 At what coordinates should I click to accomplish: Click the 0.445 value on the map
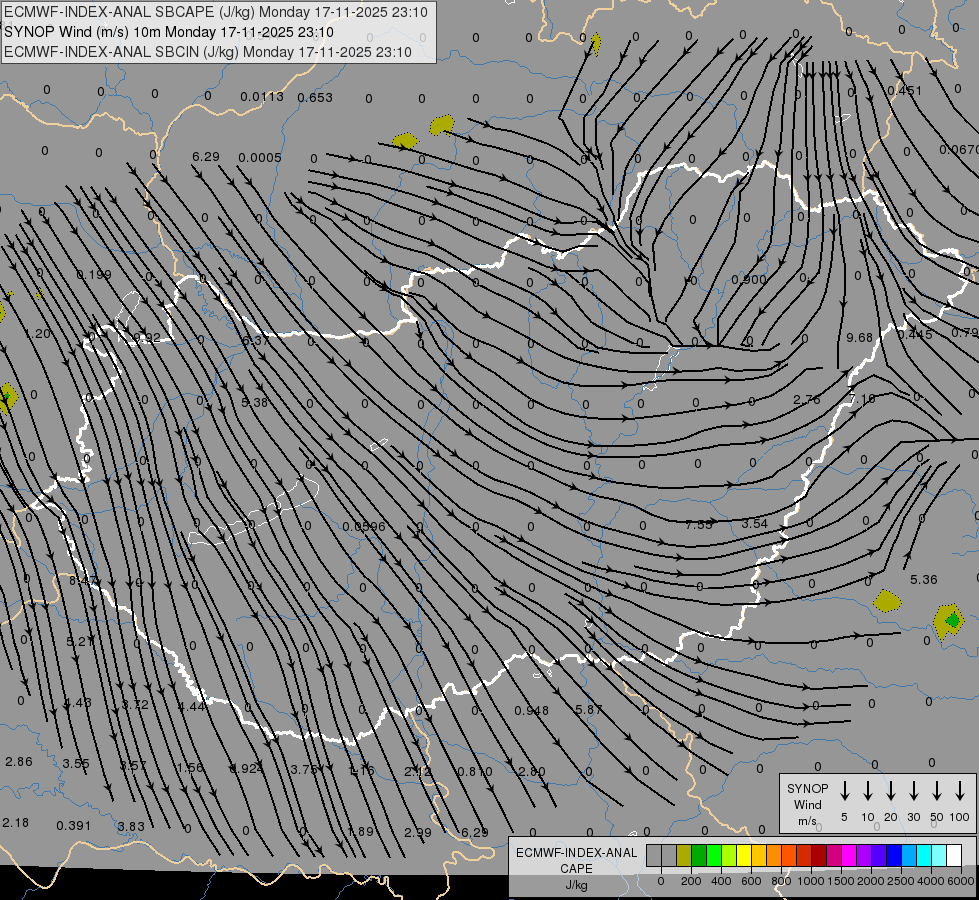click(x=915, y=335)
